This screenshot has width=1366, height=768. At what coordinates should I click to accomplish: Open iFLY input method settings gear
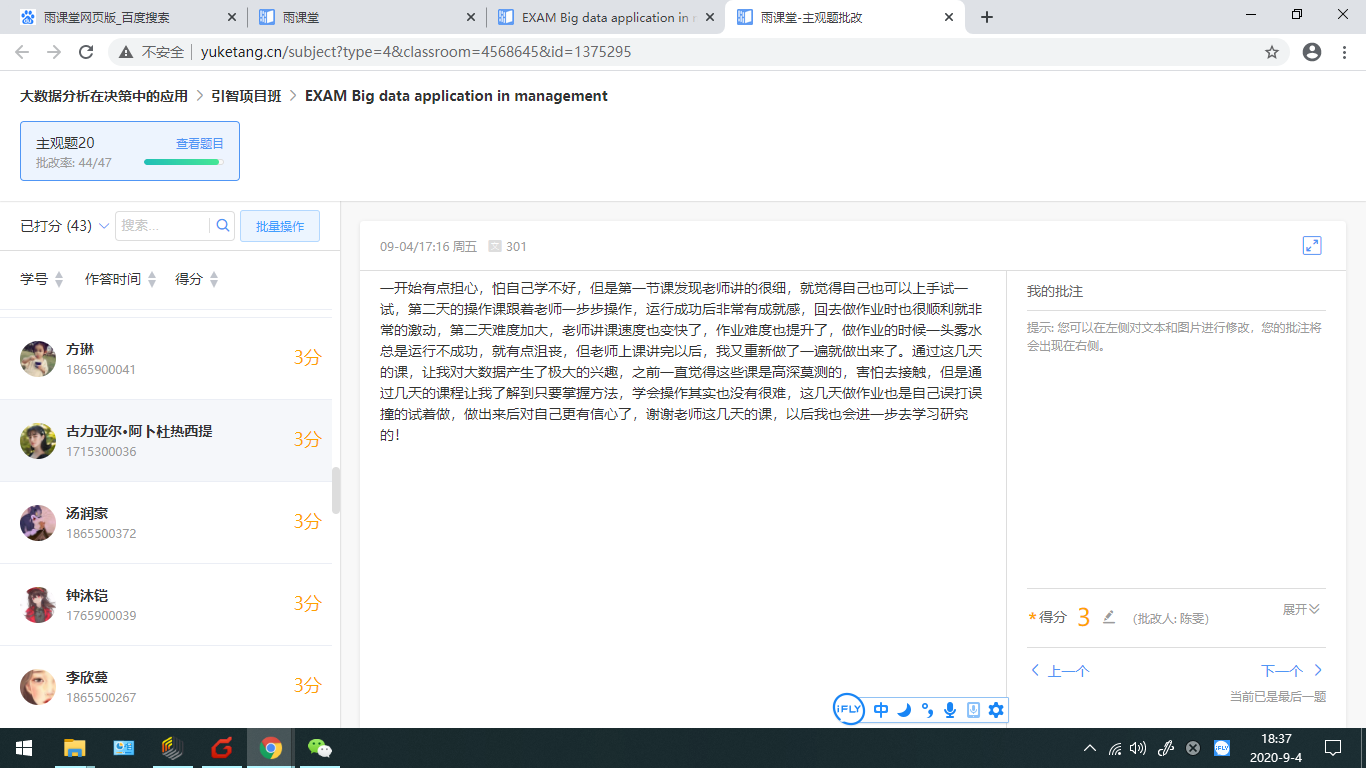point(996,710)
